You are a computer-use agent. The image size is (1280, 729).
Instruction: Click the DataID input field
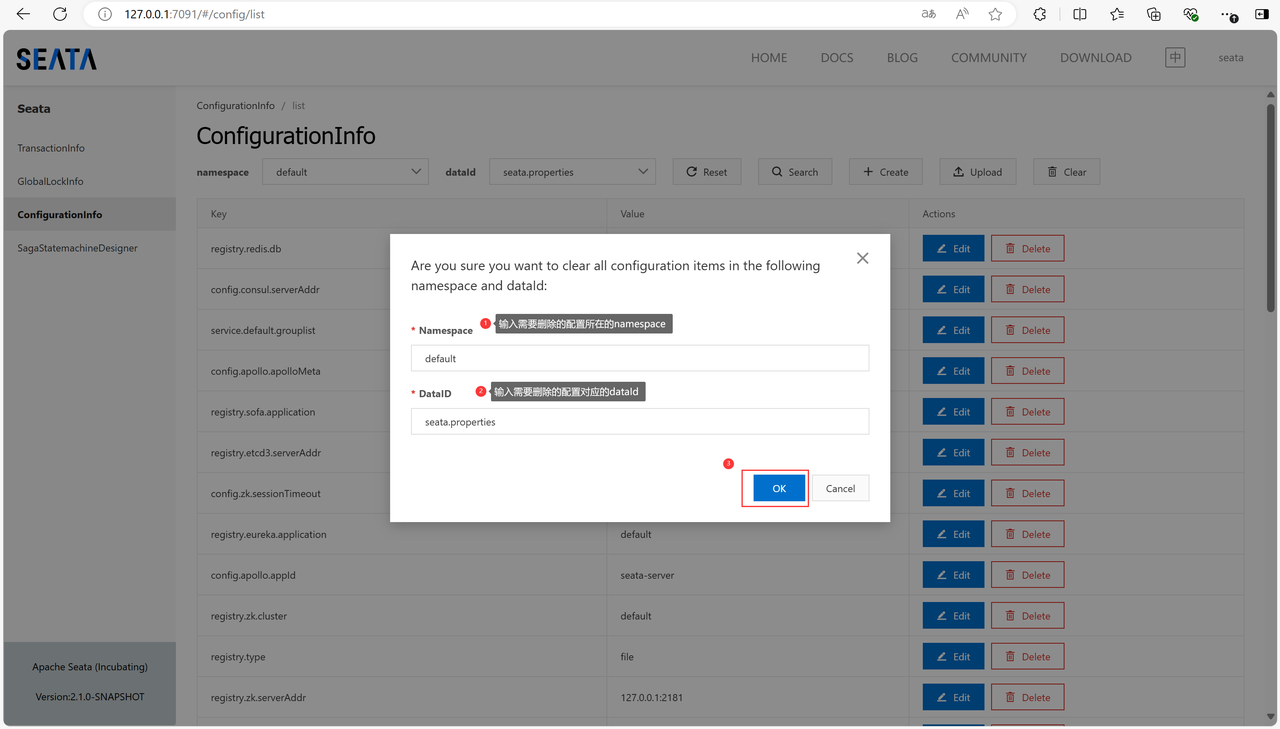click(x=640, y=422)
